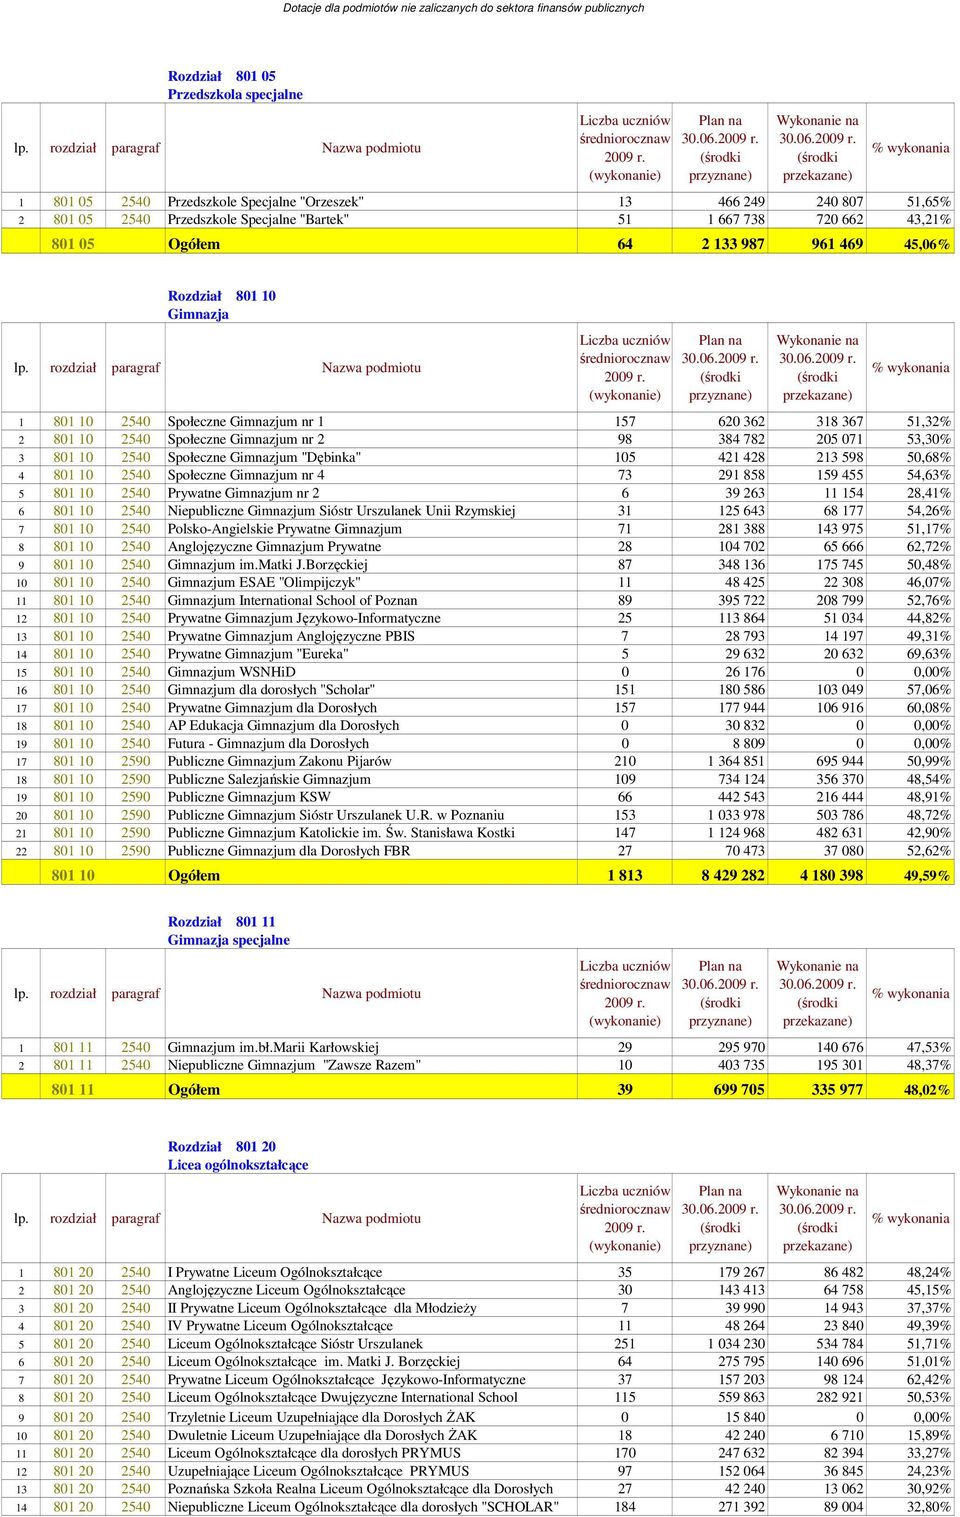Click total plan value "2 133 987"
The height and width of the screenshot is (1517, 960).
[733, 244]
